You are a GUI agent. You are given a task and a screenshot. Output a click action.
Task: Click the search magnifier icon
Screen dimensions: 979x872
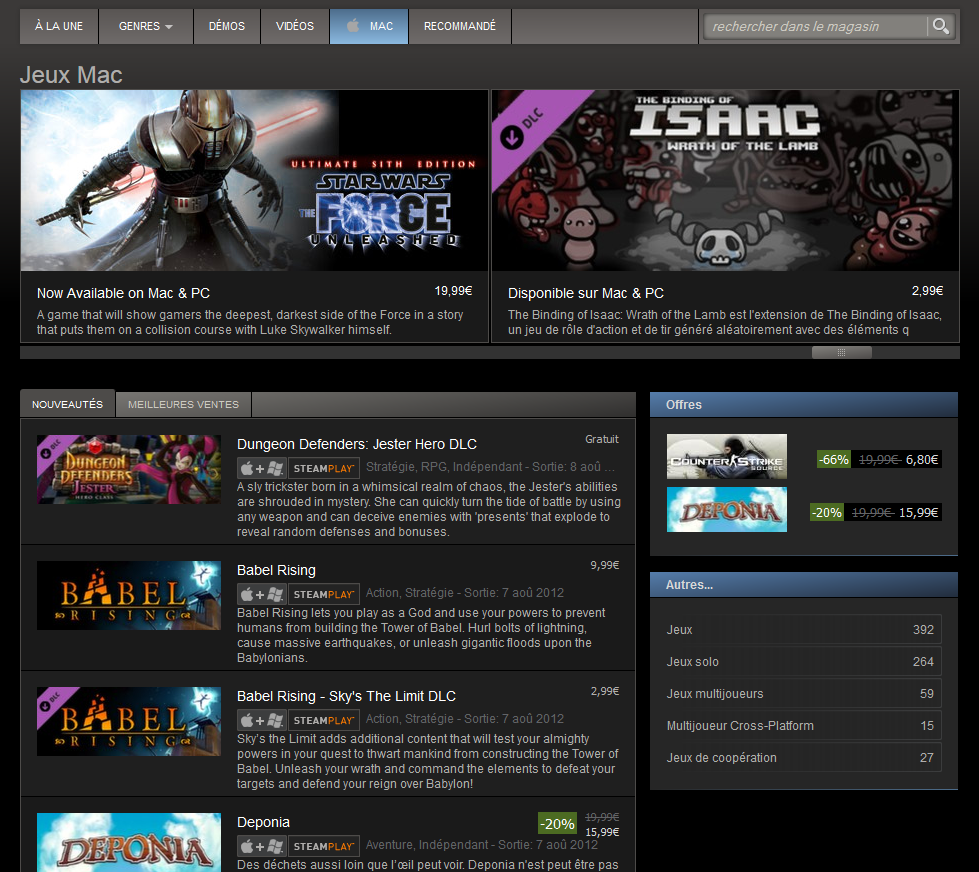tap(940, 26)
